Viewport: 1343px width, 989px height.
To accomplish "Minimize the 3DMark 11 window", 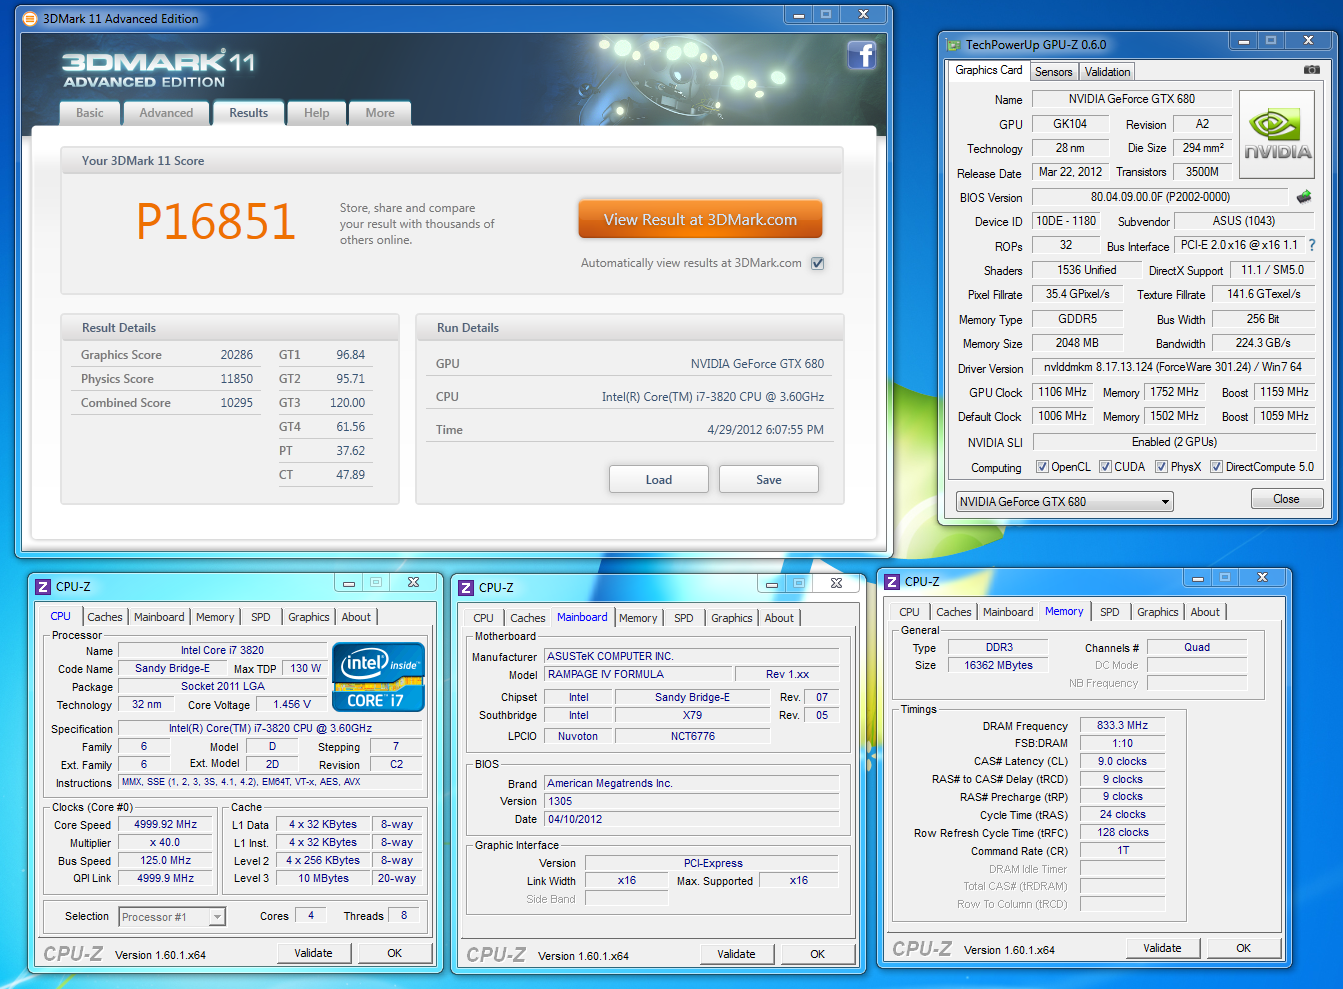I will pyautogui.click(x=798, y=15).
